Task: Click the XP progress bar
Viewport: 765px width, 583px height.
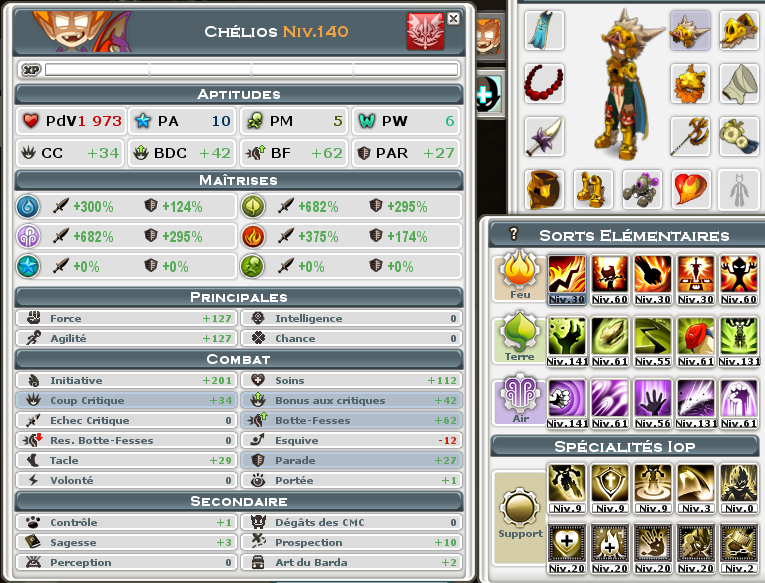Action: point(252,69)
